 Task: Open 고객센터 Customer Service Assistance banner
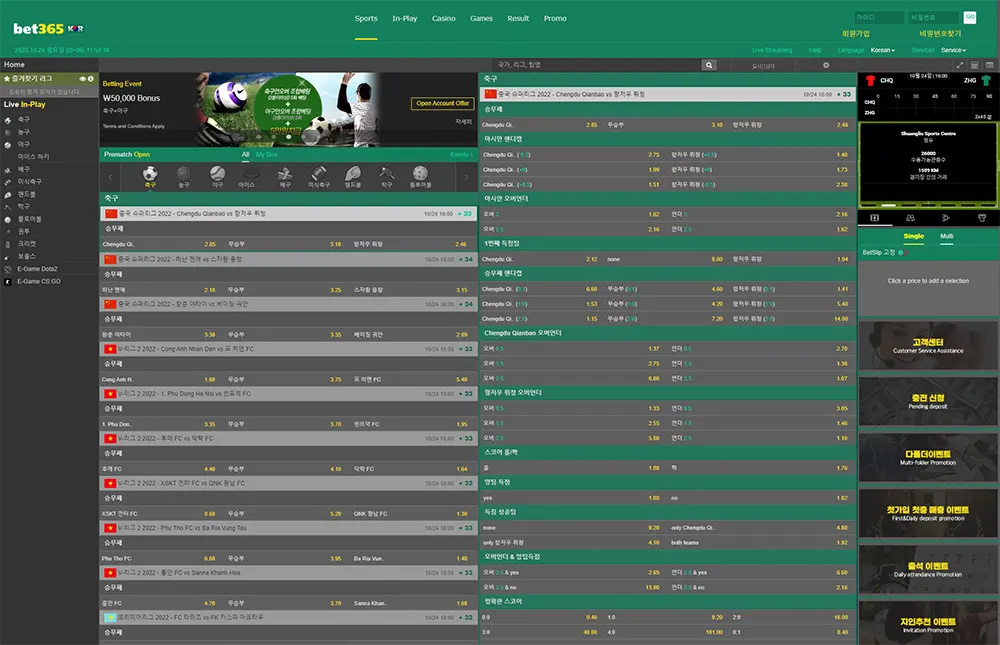click(928, 346)
